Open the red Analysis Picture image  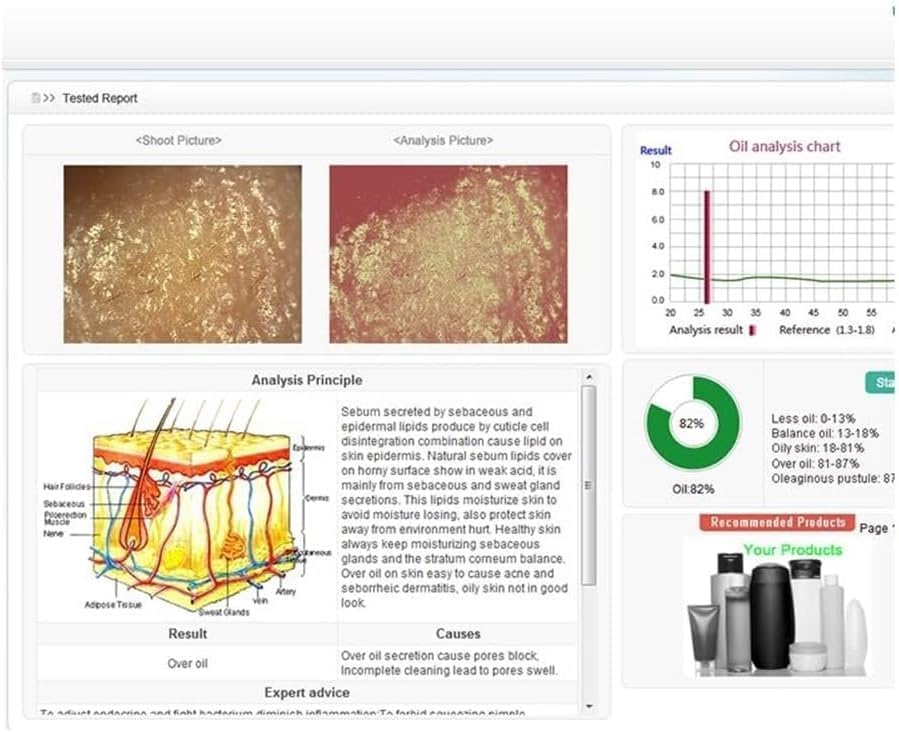(x=448, y=254)
